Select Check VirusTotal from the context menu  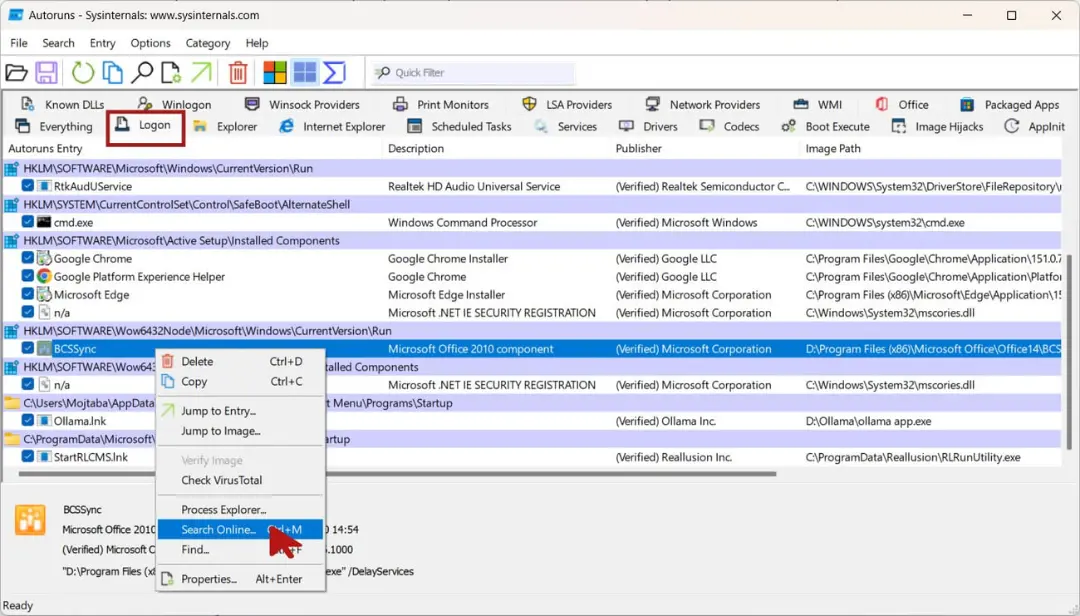240,480
